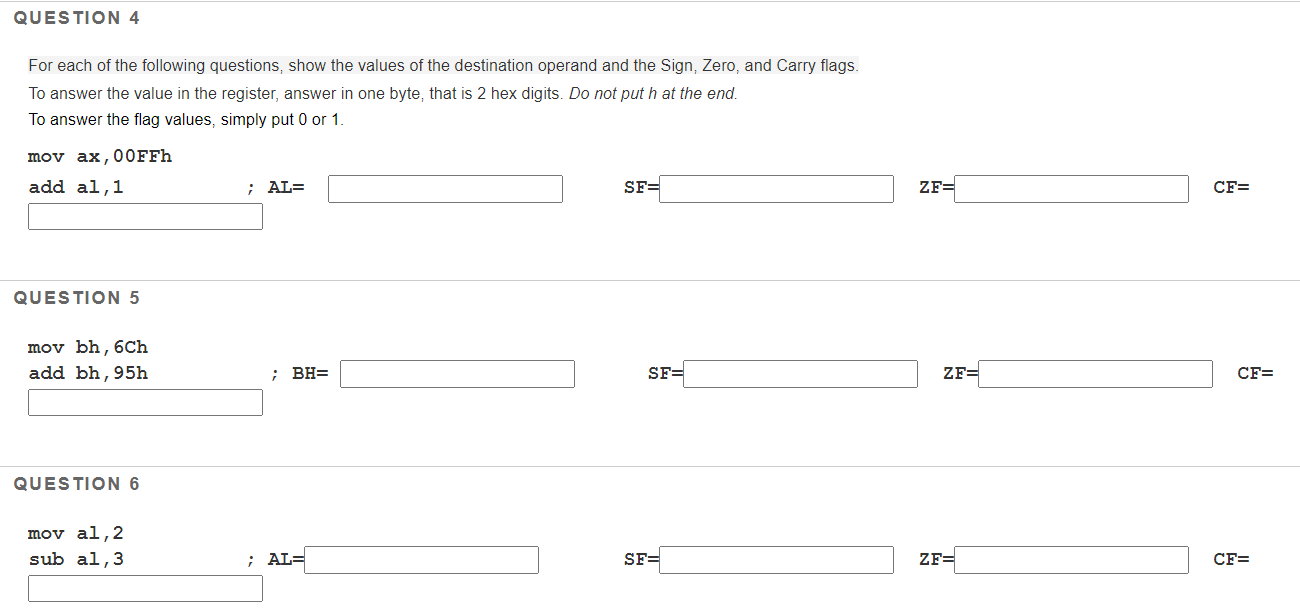Click the QUESTION 6 heading
The height and width of the screenshot is (612, 1300).
(75, 483)
